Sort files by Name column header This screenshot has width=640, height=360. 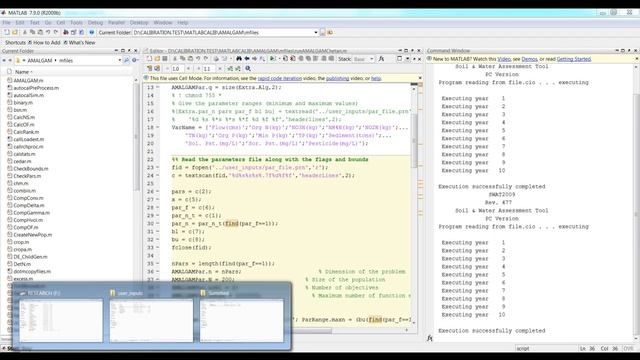click(24, 72)
